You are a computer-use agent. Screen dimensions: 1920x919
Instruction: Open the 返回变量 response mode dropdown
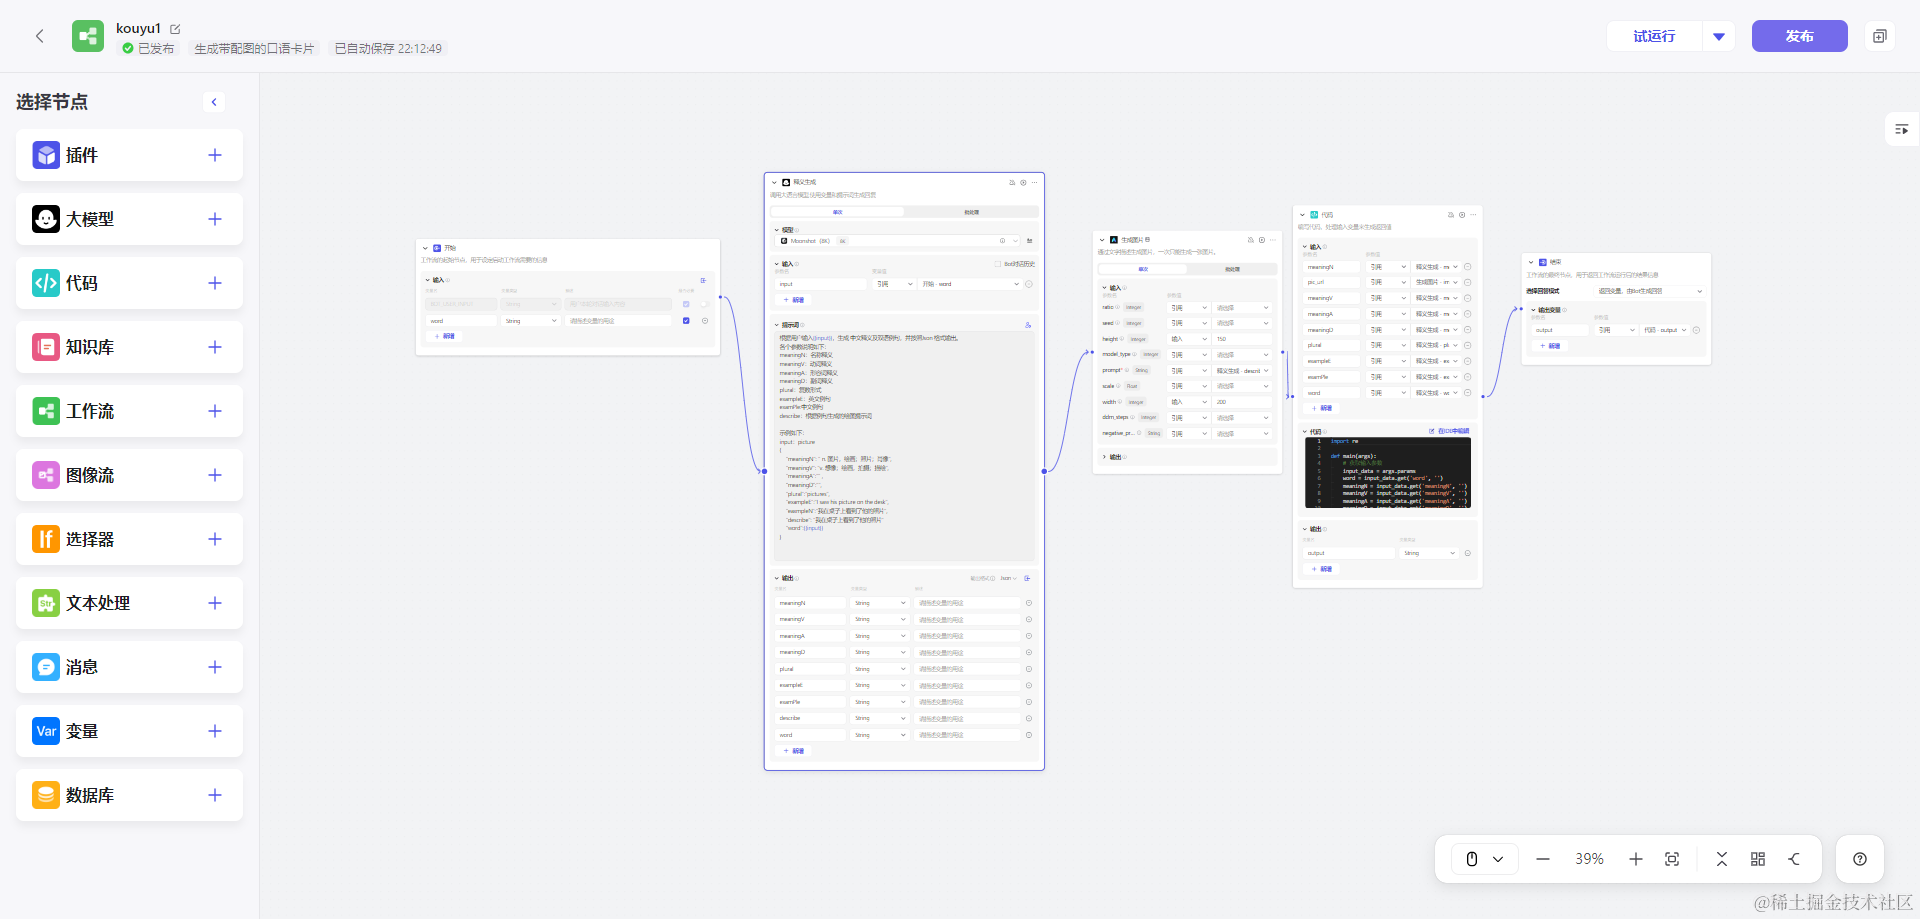pos(1649,291)
